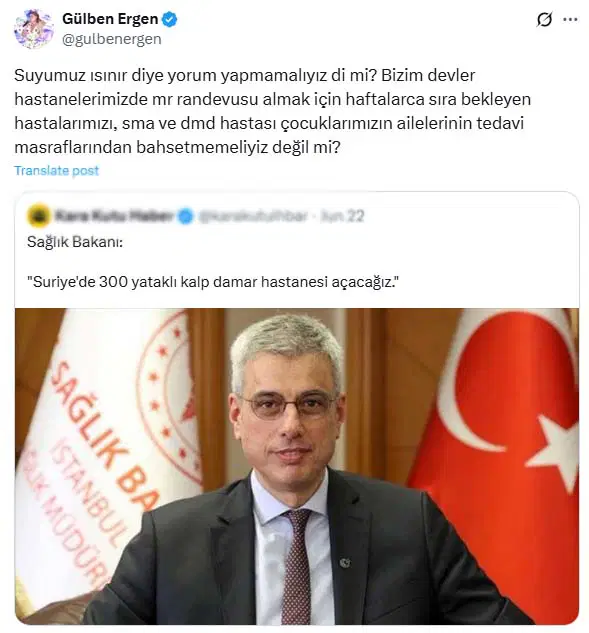Click the Grok slashed-circle icon
589x633 pixels.
point(544,19)
